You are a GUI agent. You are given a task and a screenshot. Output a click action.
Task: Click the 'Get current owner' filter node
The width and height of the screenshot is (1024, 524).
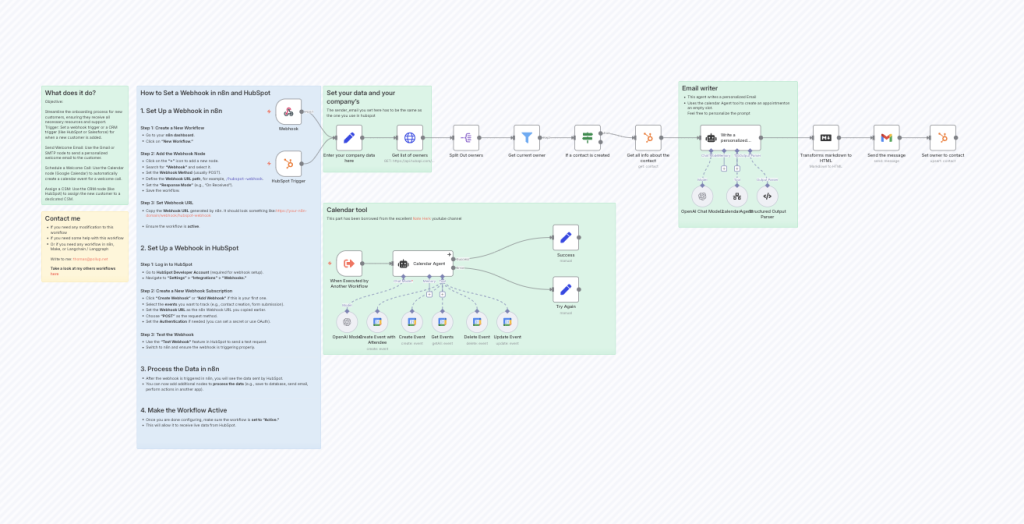click(527, 138)
